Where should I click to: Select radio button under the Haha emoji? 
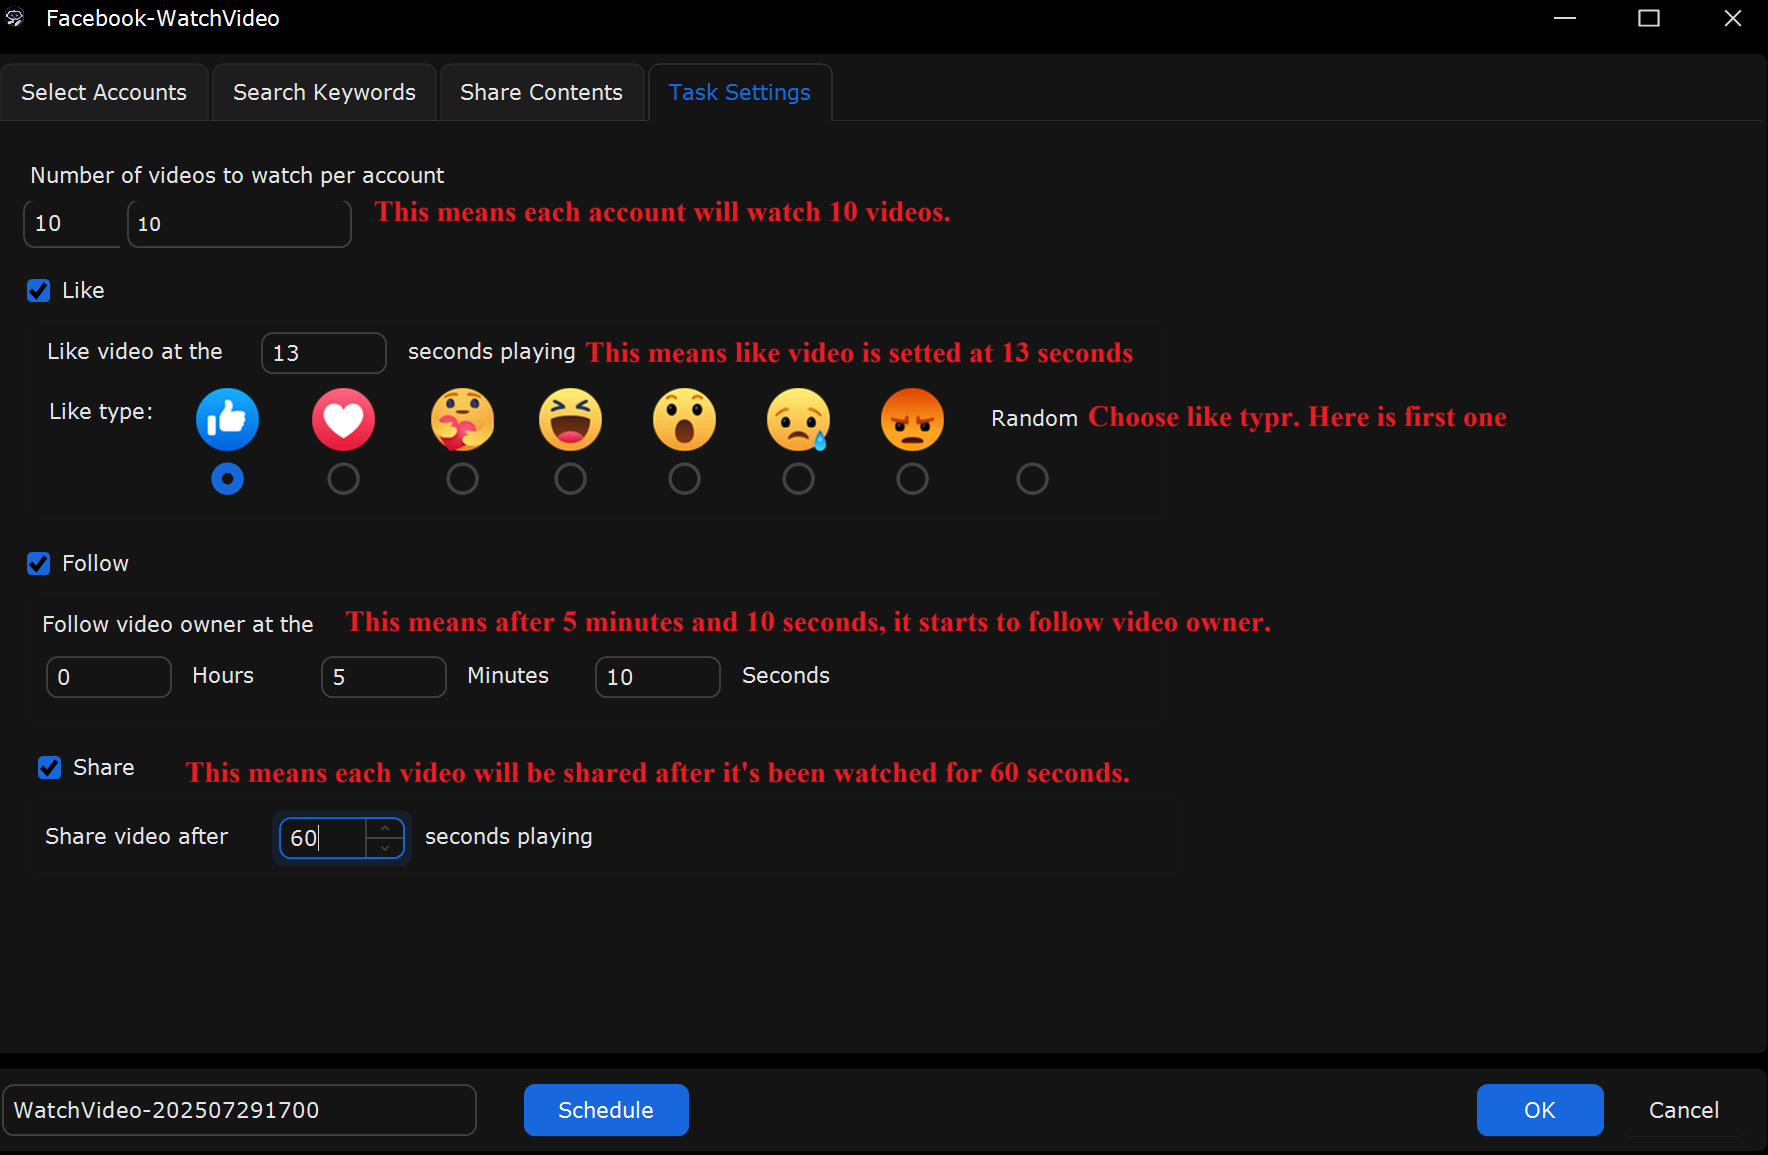570,479
